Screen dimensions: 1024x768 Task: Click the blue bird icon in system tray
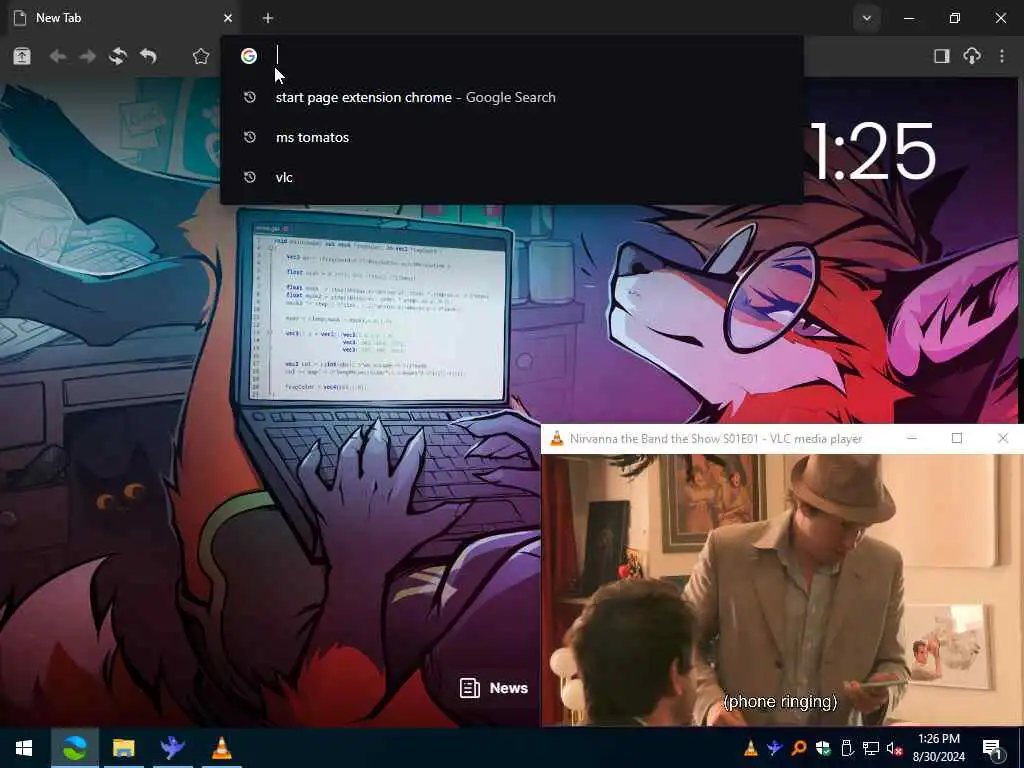point(775,748)
